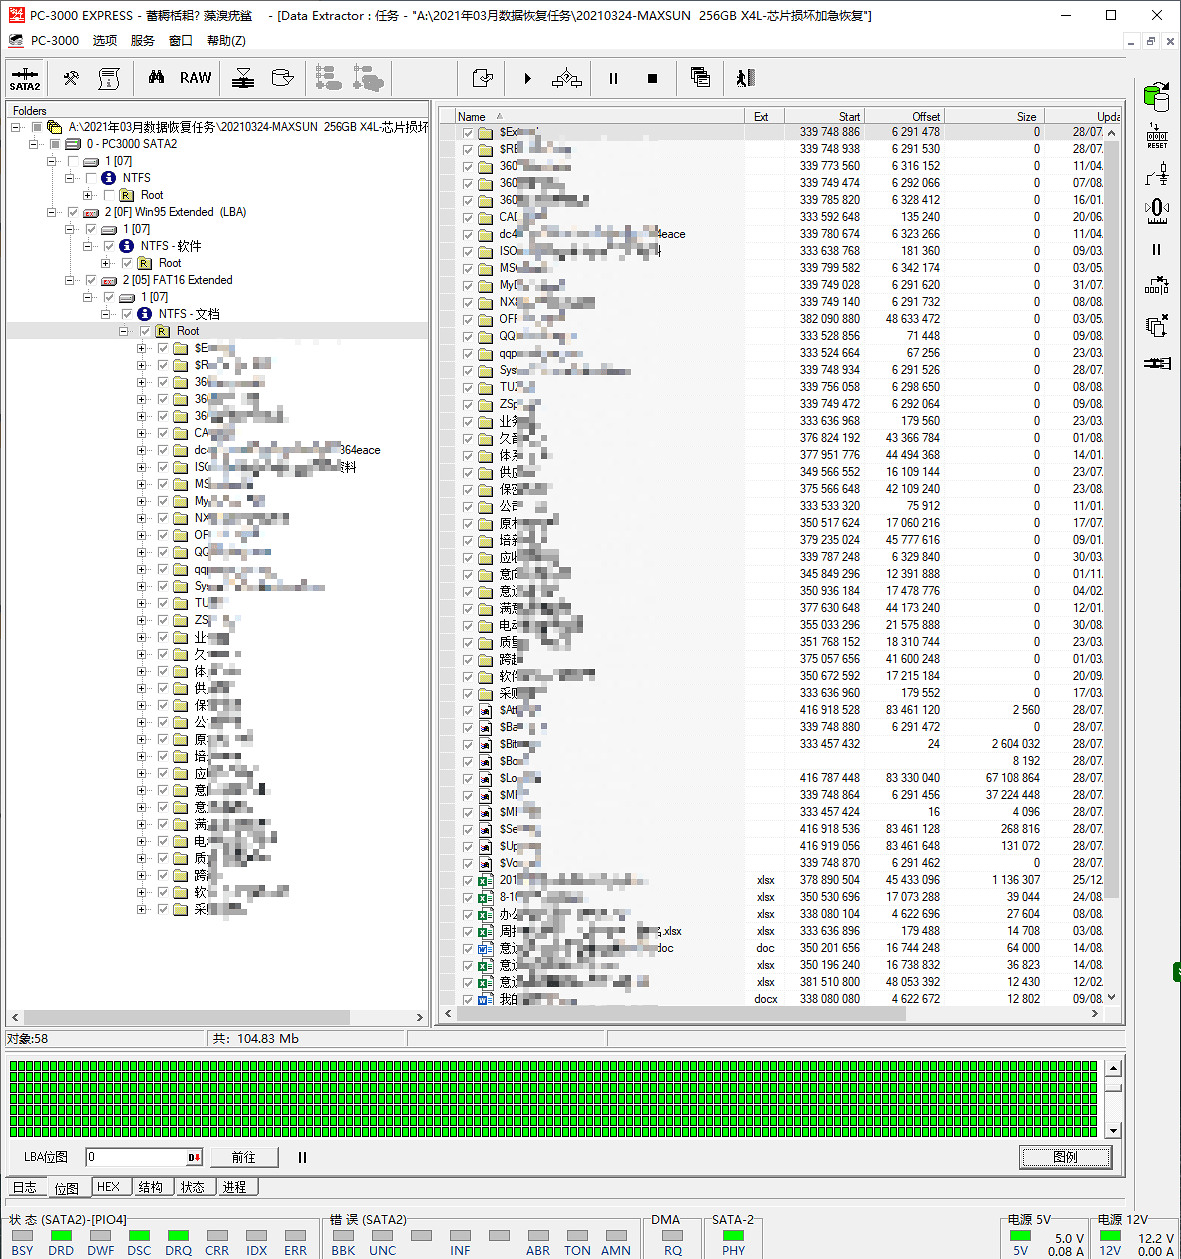Collapse the 2 [0F] Win95 Extended node
Screen dimensions: 1181x1259
click(52, 212)
